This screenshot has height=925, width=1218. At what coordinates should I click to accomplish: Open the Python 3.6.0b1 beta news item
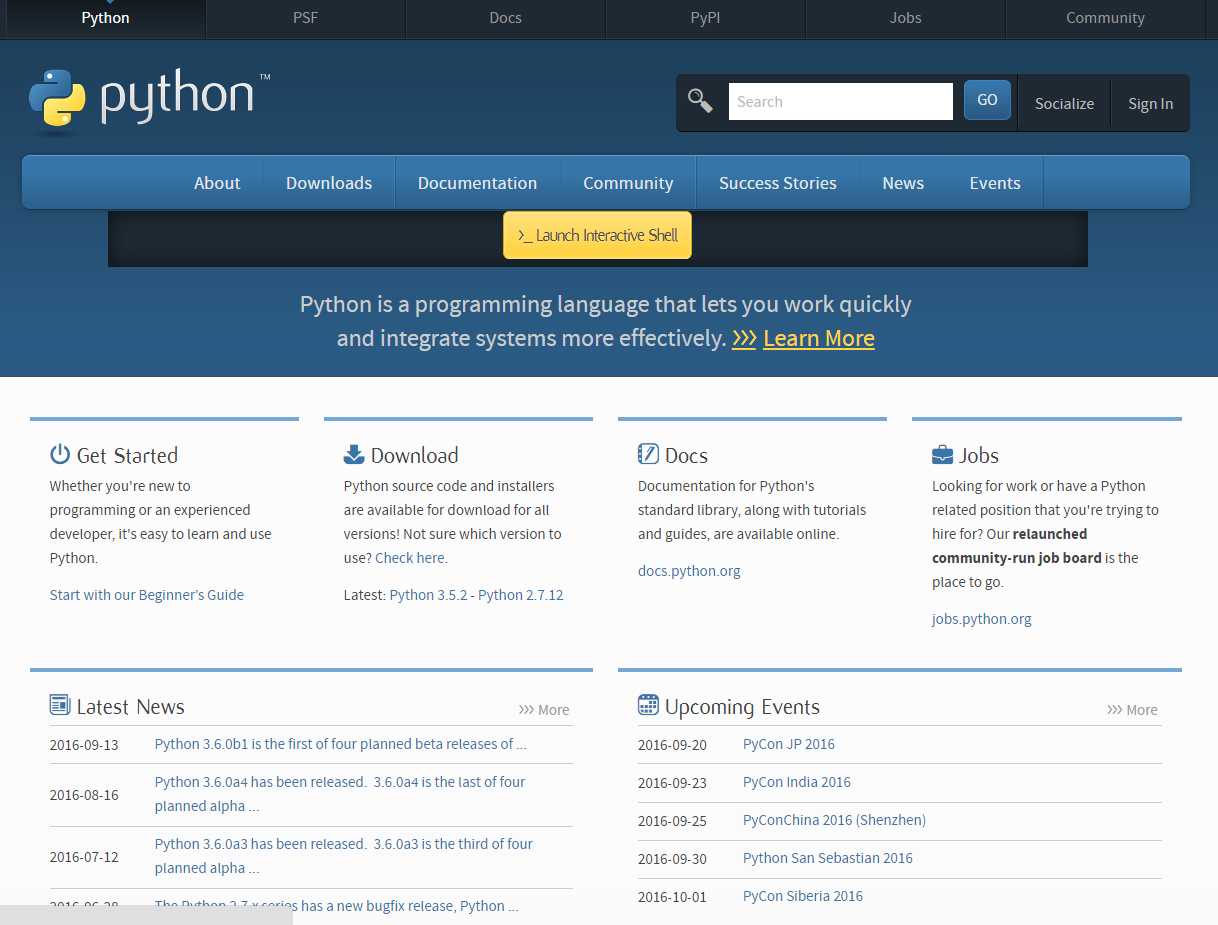click(340, 744)
